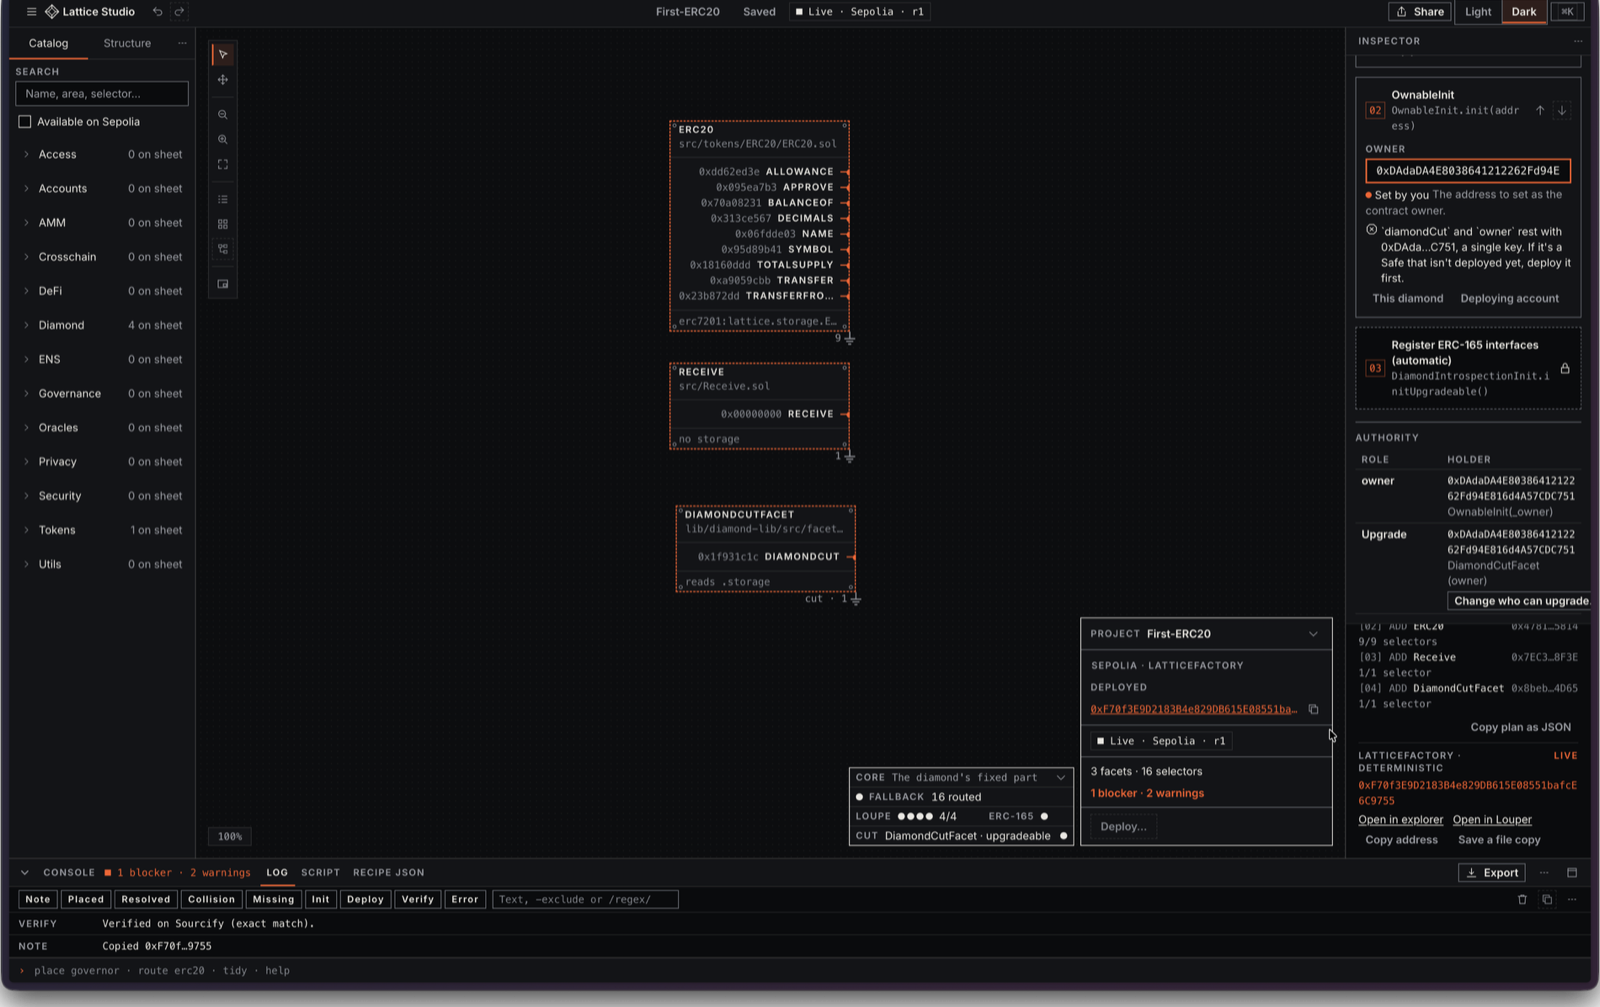Copy the deployed address with the copy icon
Image resolution: width=1600 pixels, height=1007 pixels.
pyautogui.click(x=1314, y=710)
